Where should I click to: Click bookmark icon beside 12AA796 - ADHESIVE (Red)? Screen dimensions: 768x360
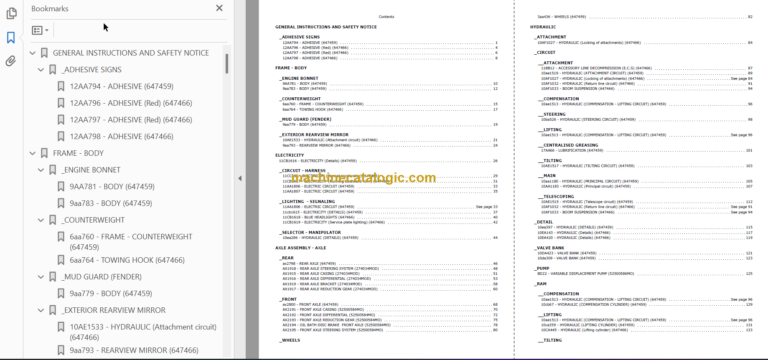[61, 103]
